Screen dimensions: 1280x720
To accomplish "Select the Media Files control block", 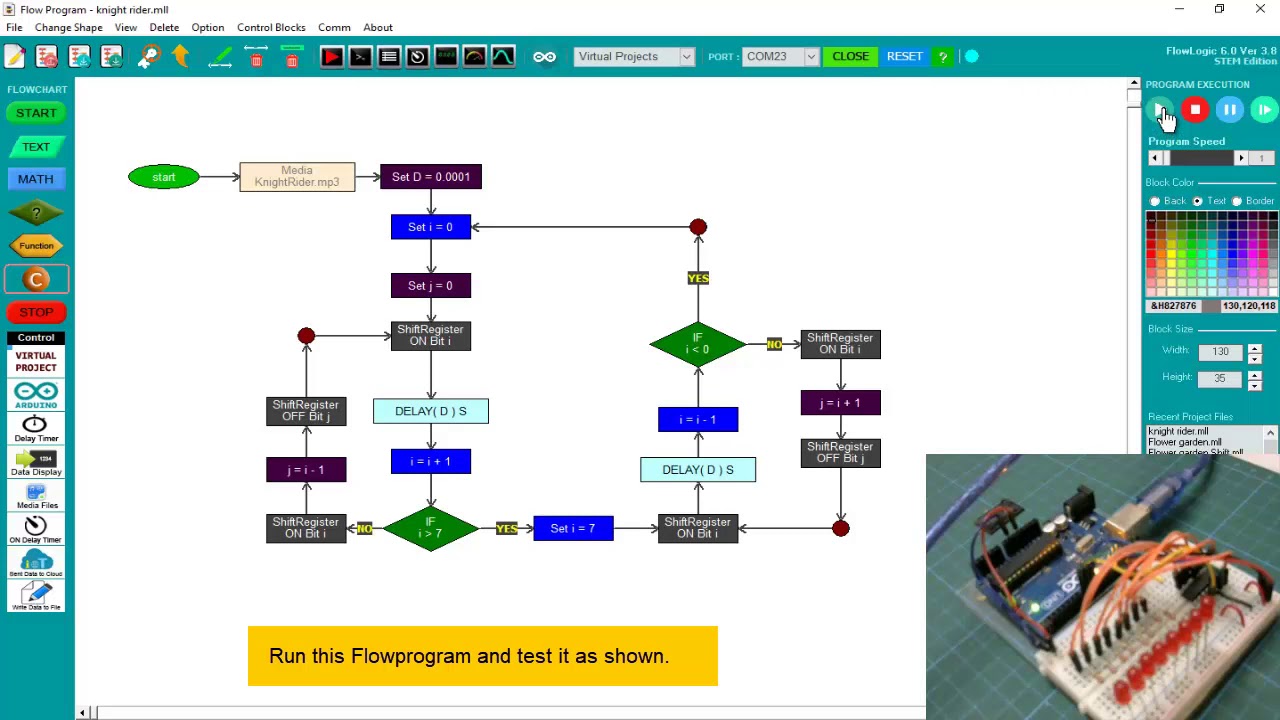I will [x=36, y=496].
